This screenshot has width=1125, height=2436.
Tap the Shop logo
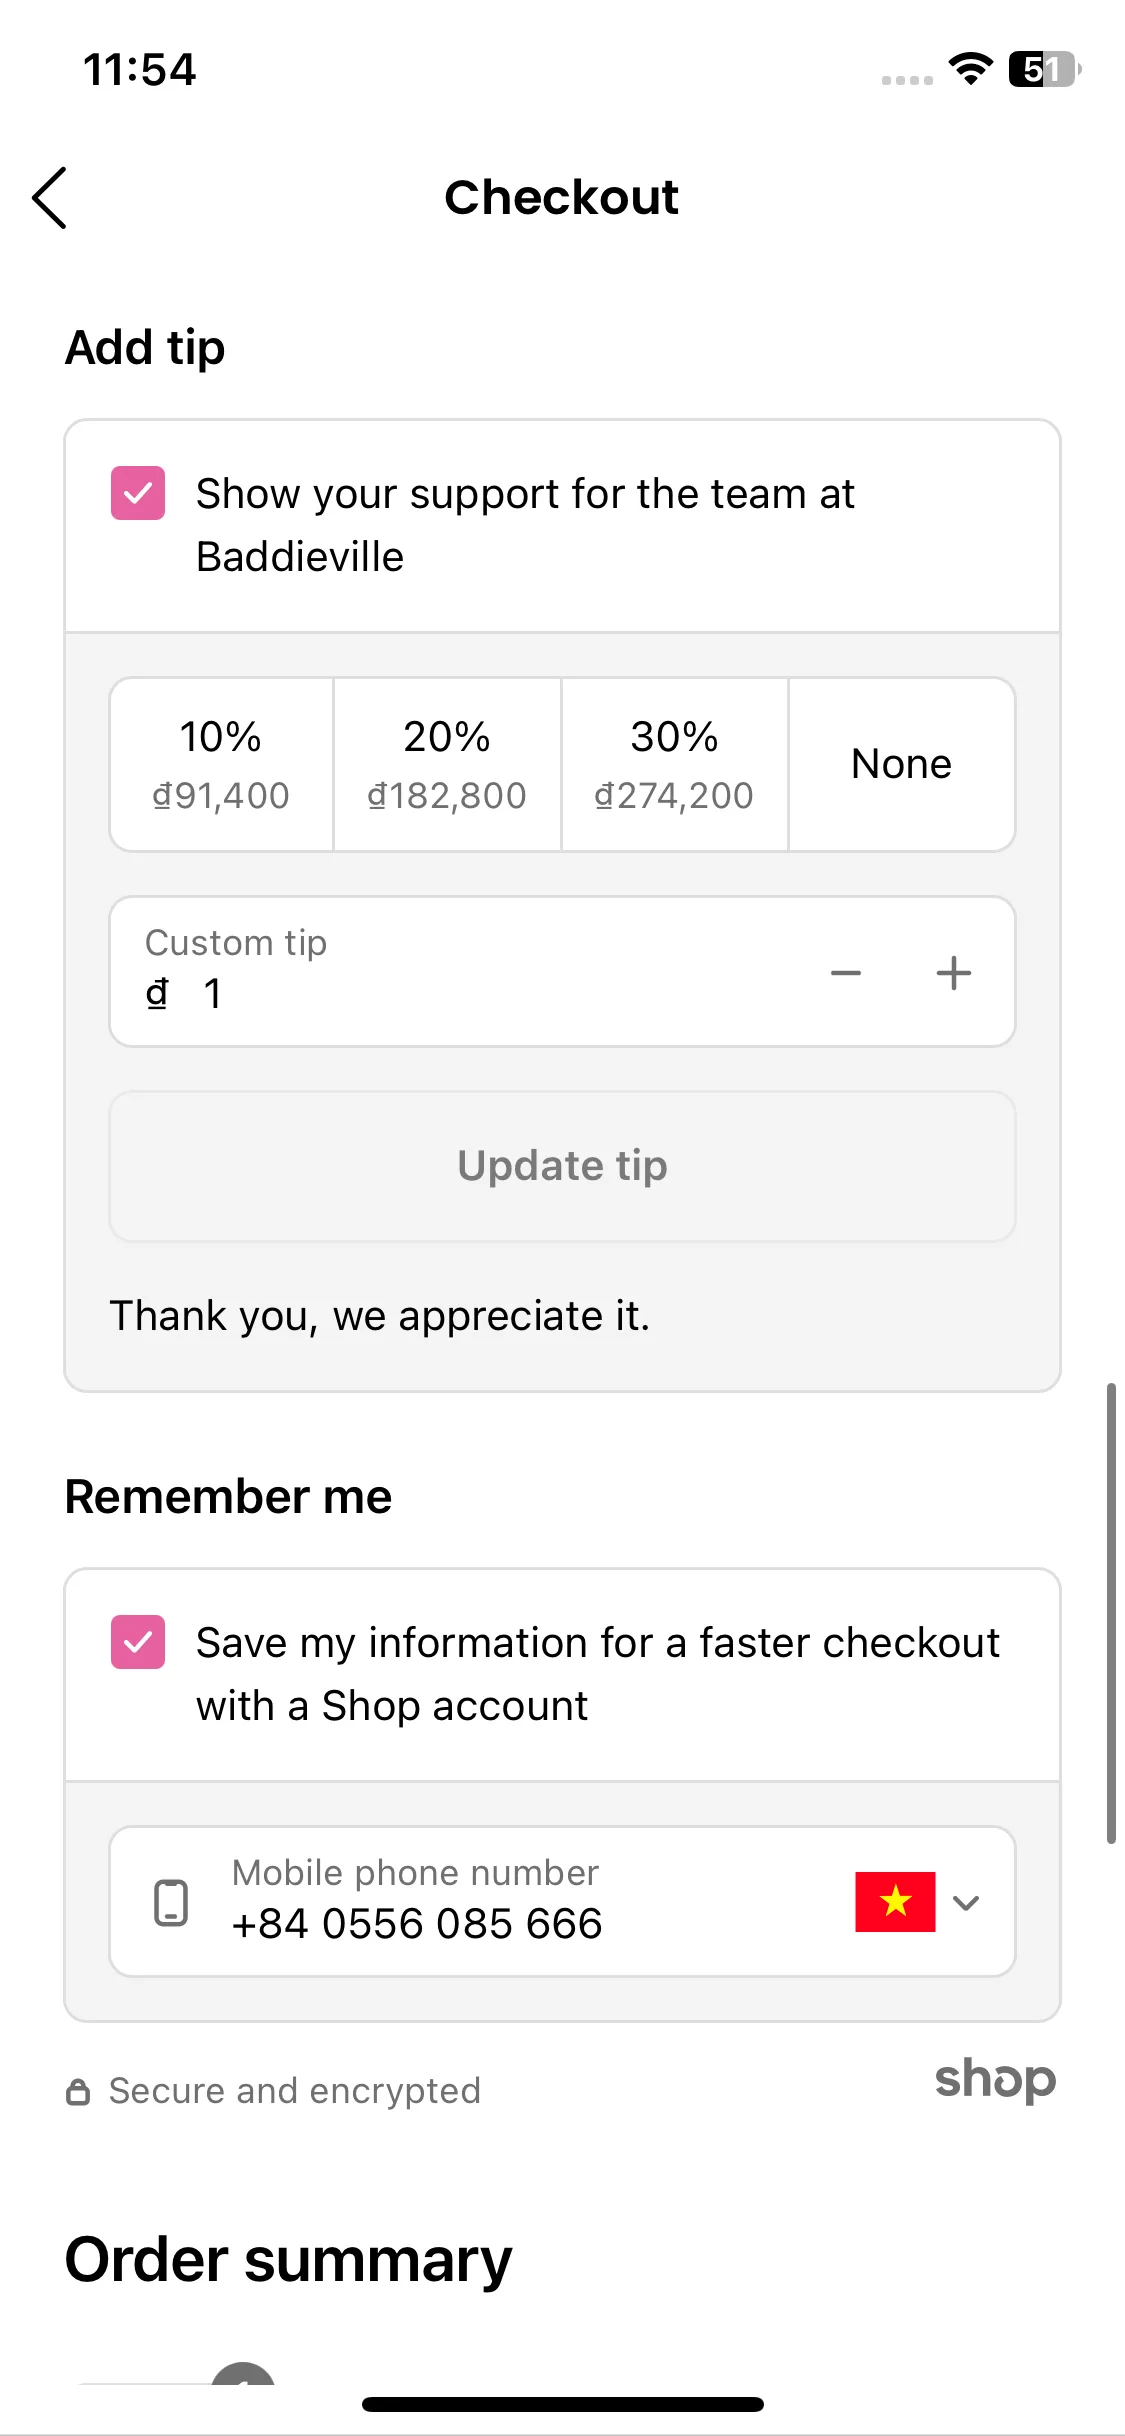[995, 2080]
